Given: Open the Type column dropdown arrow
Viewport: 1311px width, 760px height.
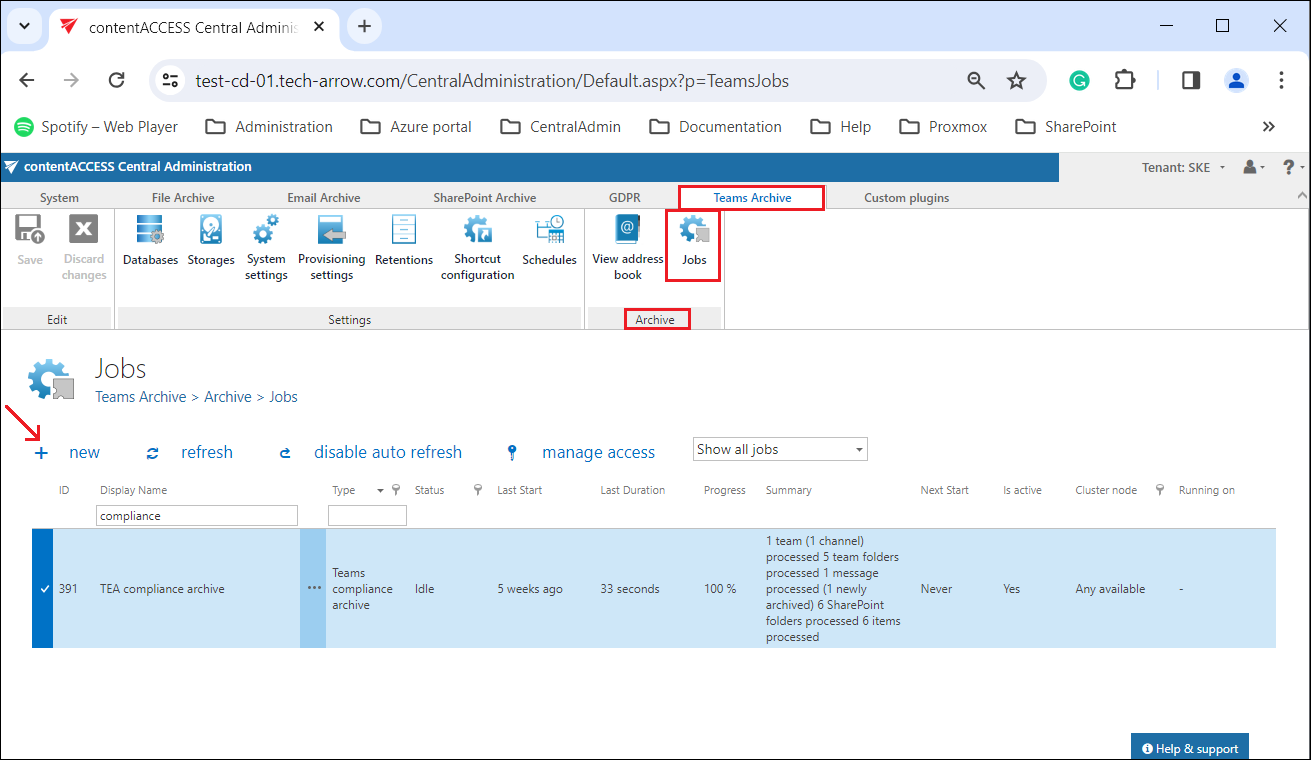Looking at the screenshot, I should (x=380, y=491).
